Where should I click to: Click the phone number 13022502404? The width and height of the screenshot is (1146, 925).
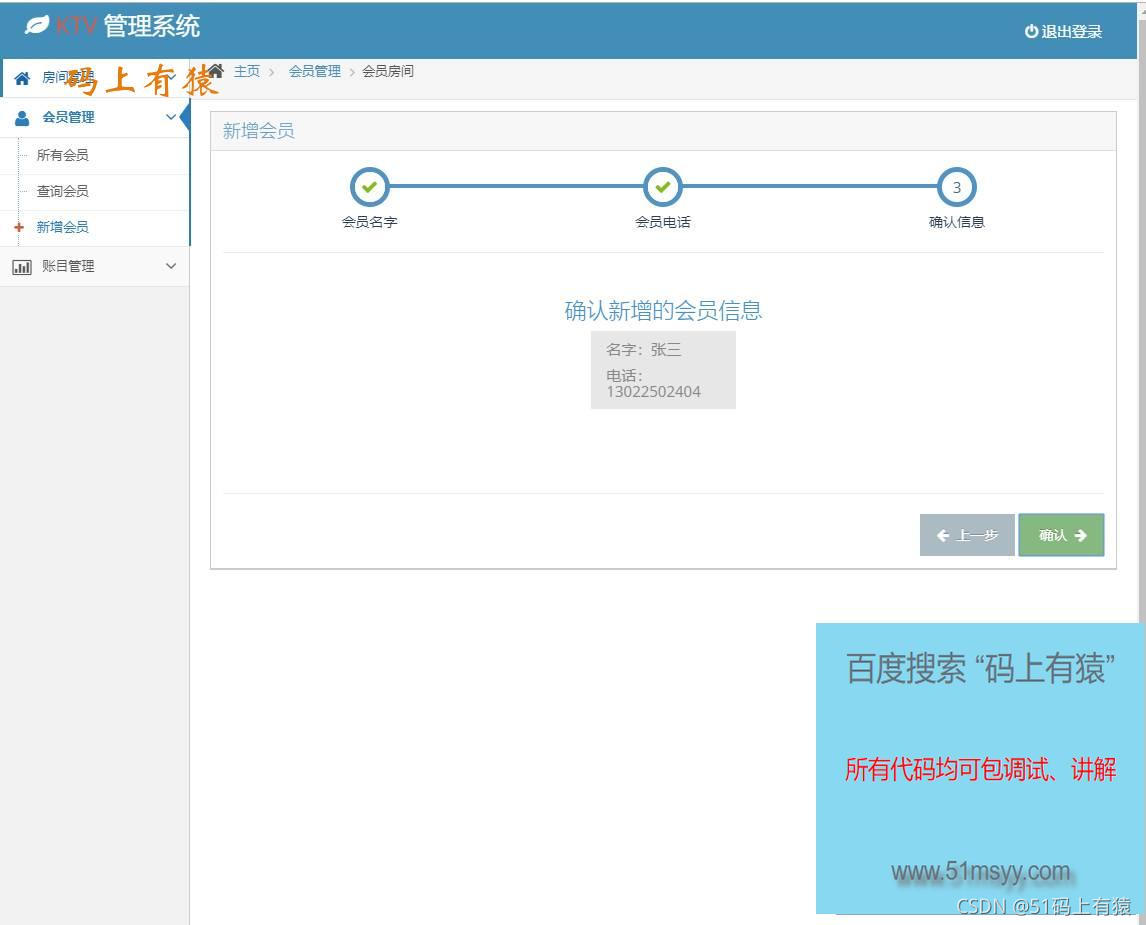[653, 392]
